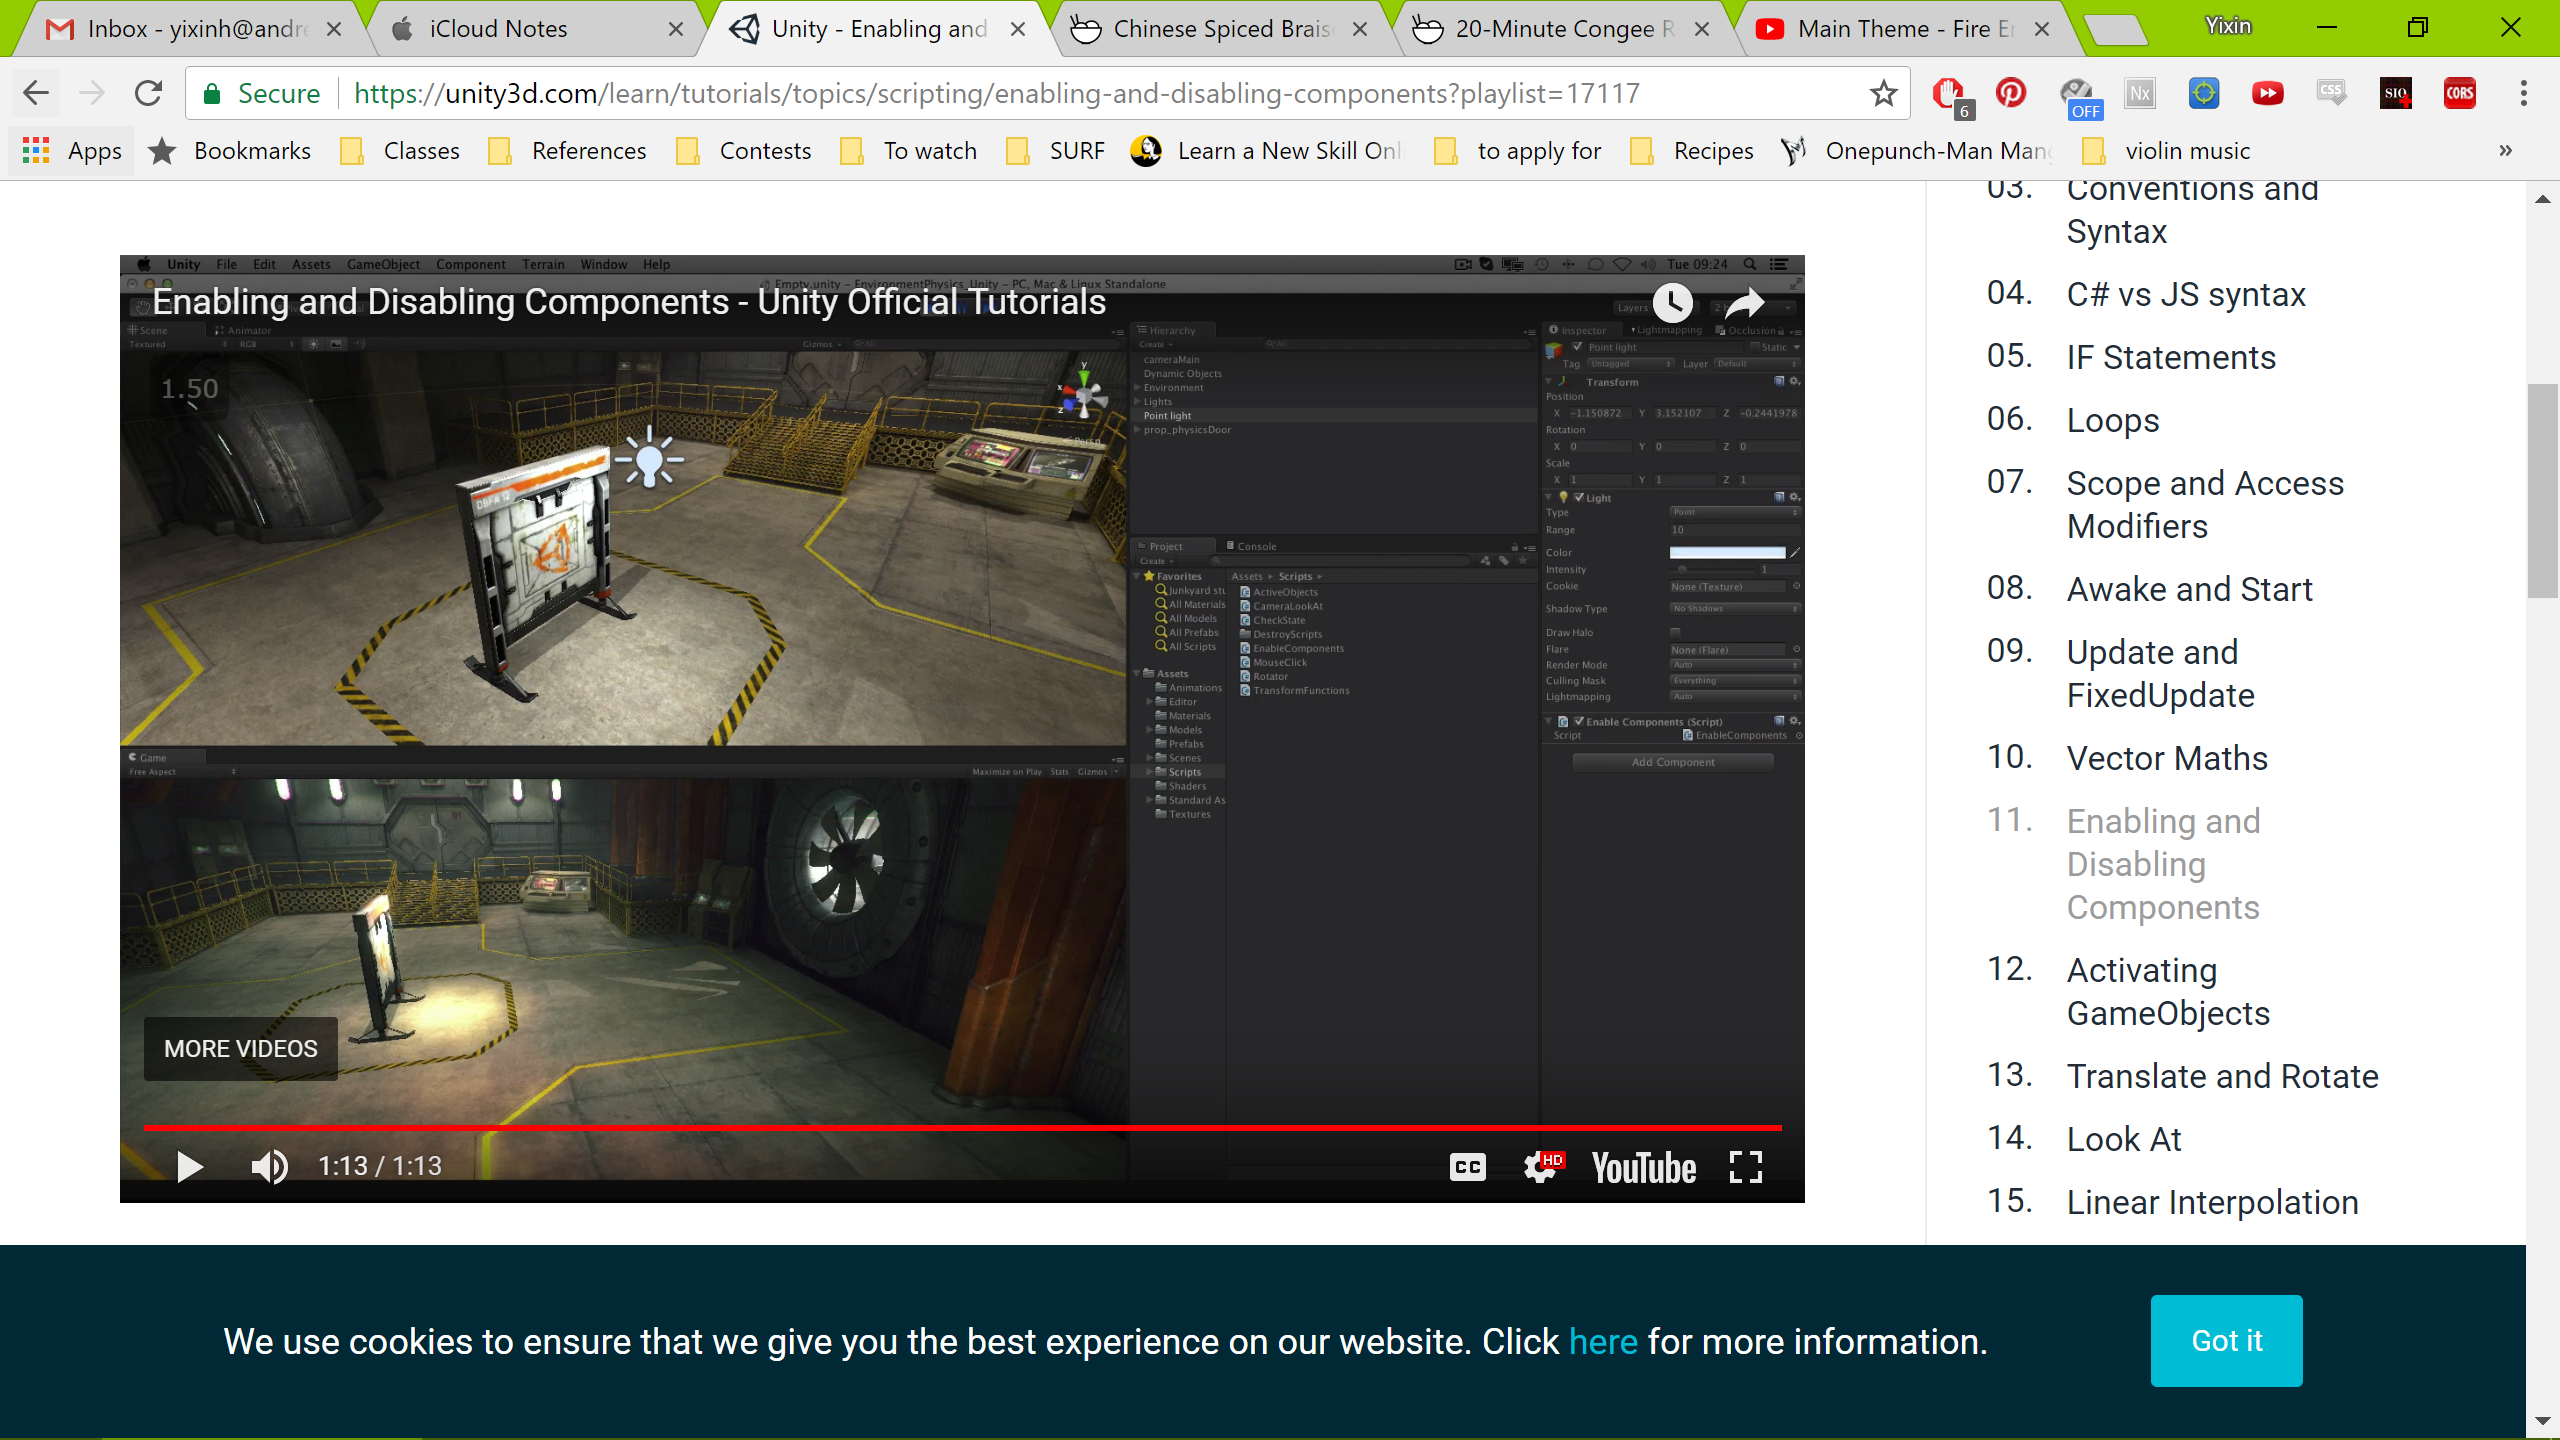Click the Yixin profile button
The width and height of the screenshot is (2560, 1440).
tap(2229, 26)
